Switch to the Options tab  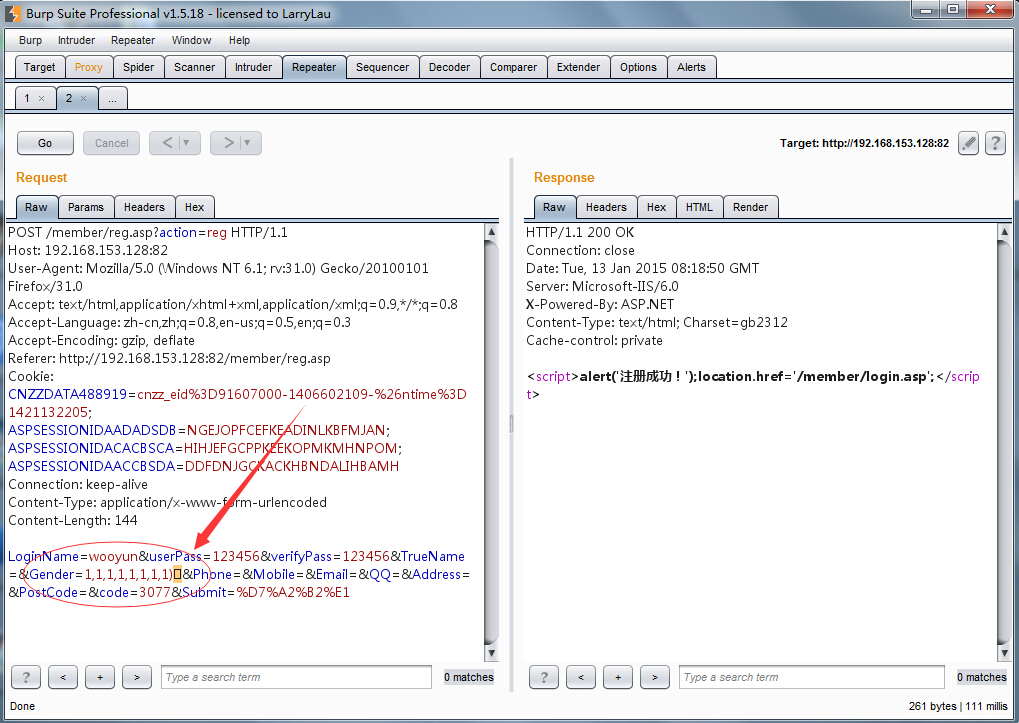point(638,67)
